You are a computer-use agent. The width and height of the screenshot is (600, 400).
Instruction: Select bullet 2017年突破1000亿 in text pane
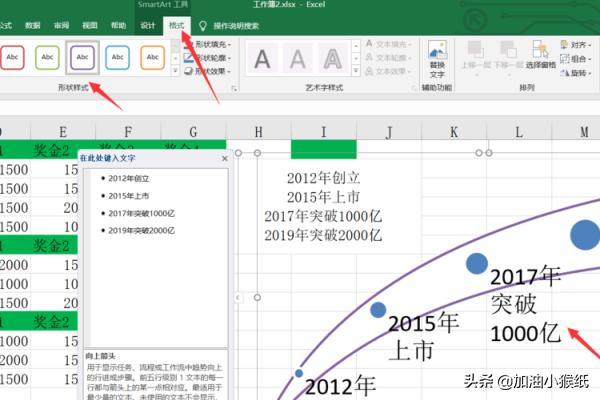(142, 213)
